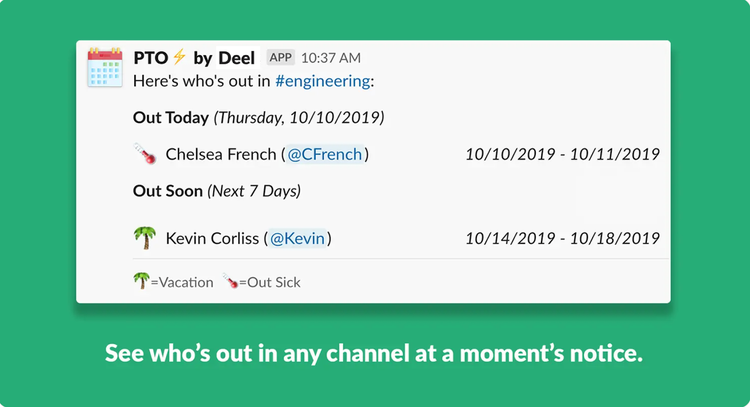Click the PTO by Deel app name
The width and height of the screenshot is (750, 407).
194,58
